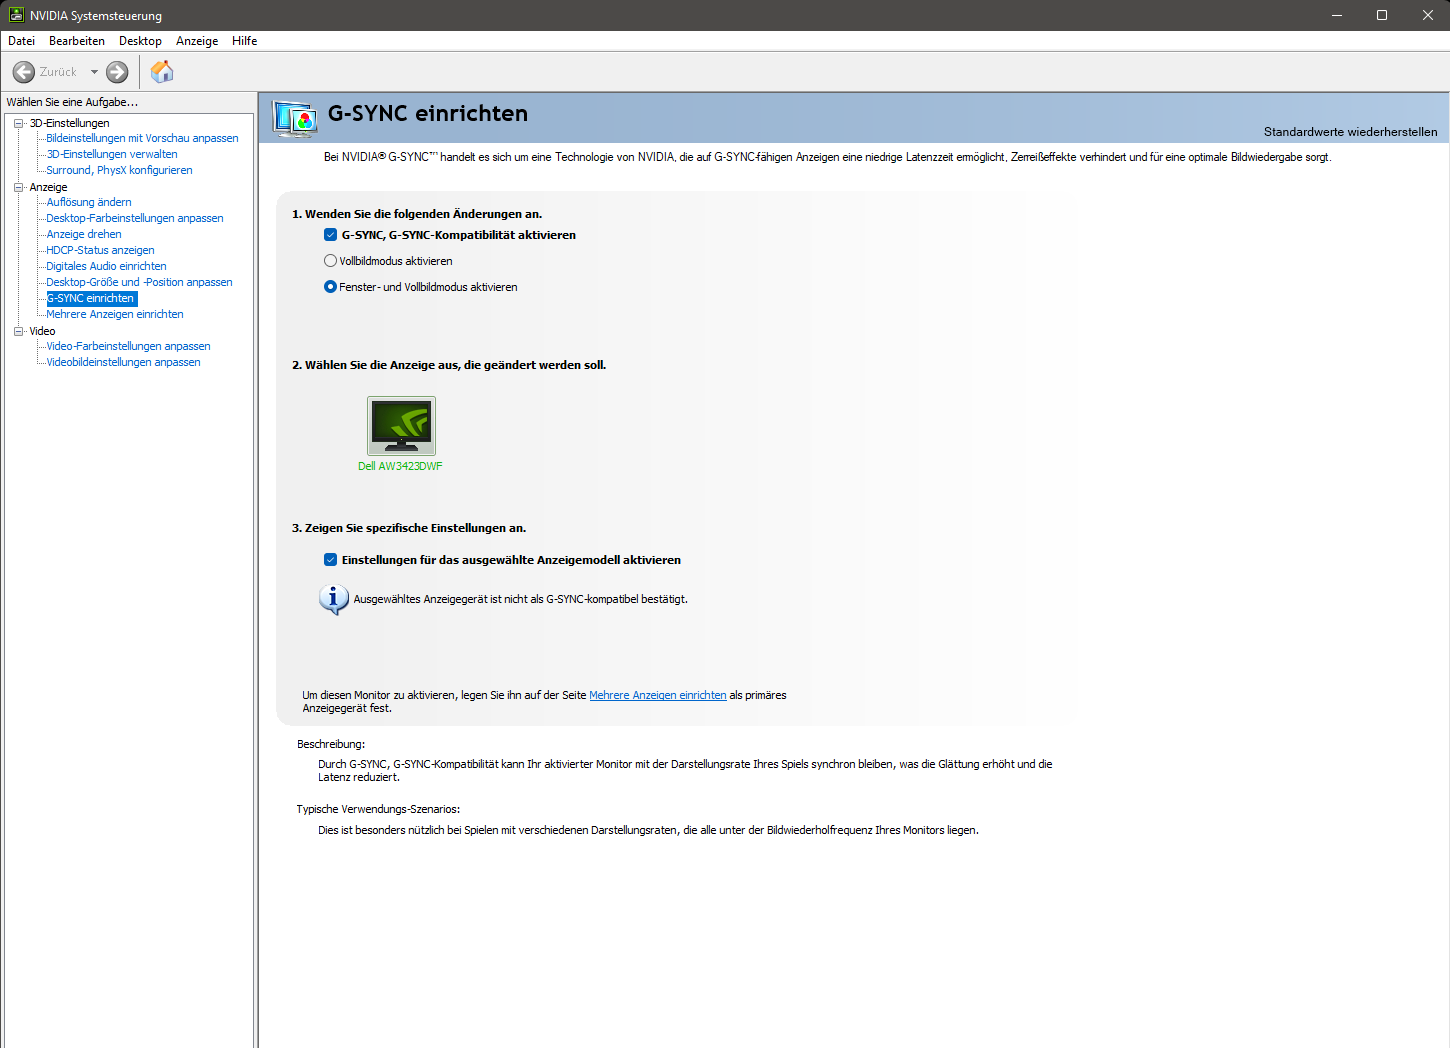The width and height of the screenshot is (1450, 1048).
Task: Click the blue info icon
Action: 333,599
